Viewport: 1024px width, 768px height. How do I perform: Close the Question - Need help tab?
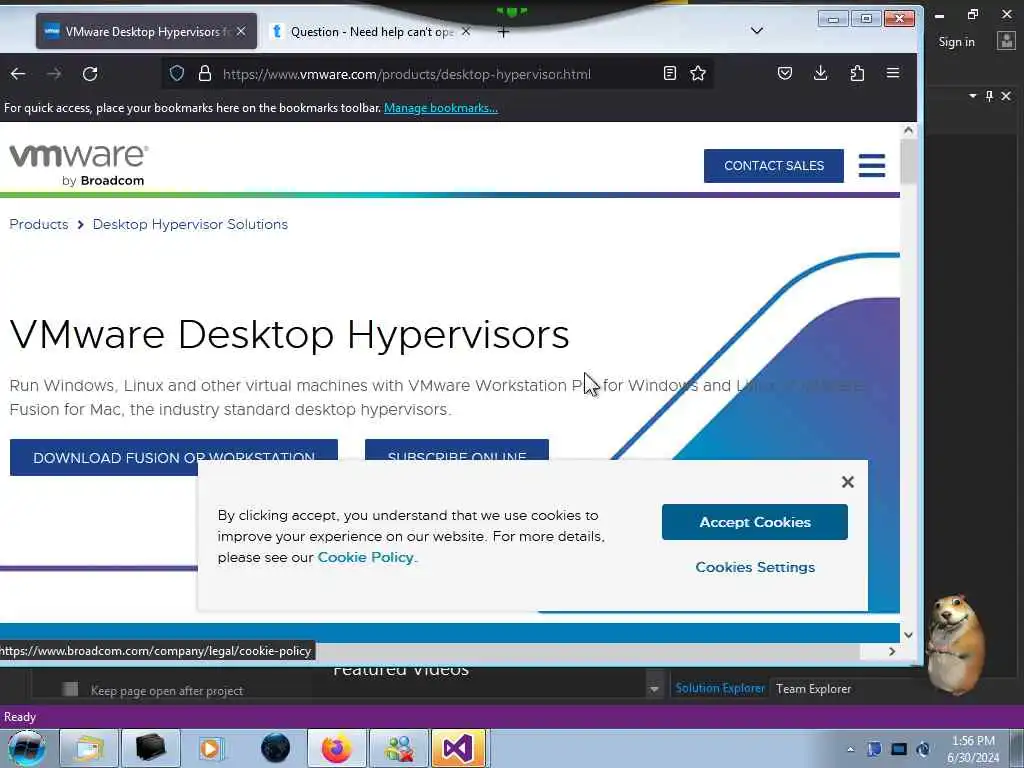pyautogui.click(x=466, y=31)
